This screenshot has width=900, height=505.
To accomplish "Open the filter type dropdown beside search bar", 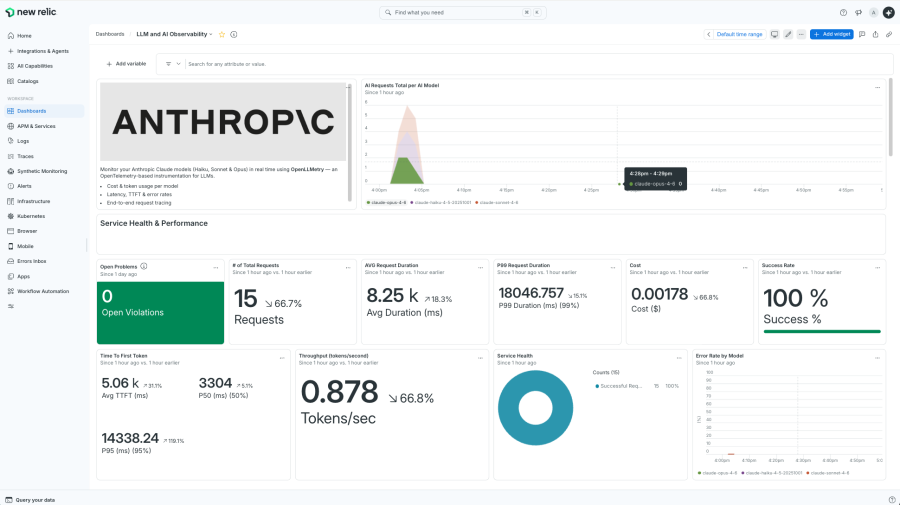I will (x=173, y=64).
